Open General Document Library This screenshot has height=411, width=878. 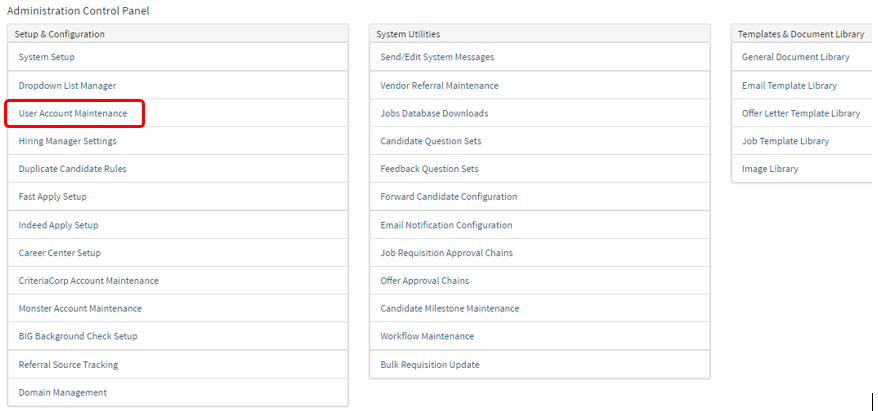[x=795, y=57]
